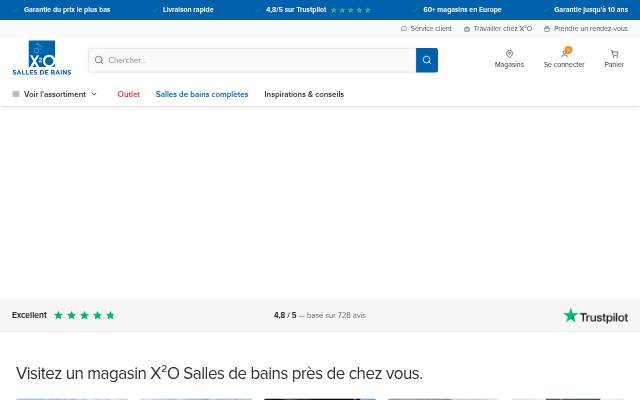
Task: Open the Panier shopping cart icon
Action: point(614,53)
